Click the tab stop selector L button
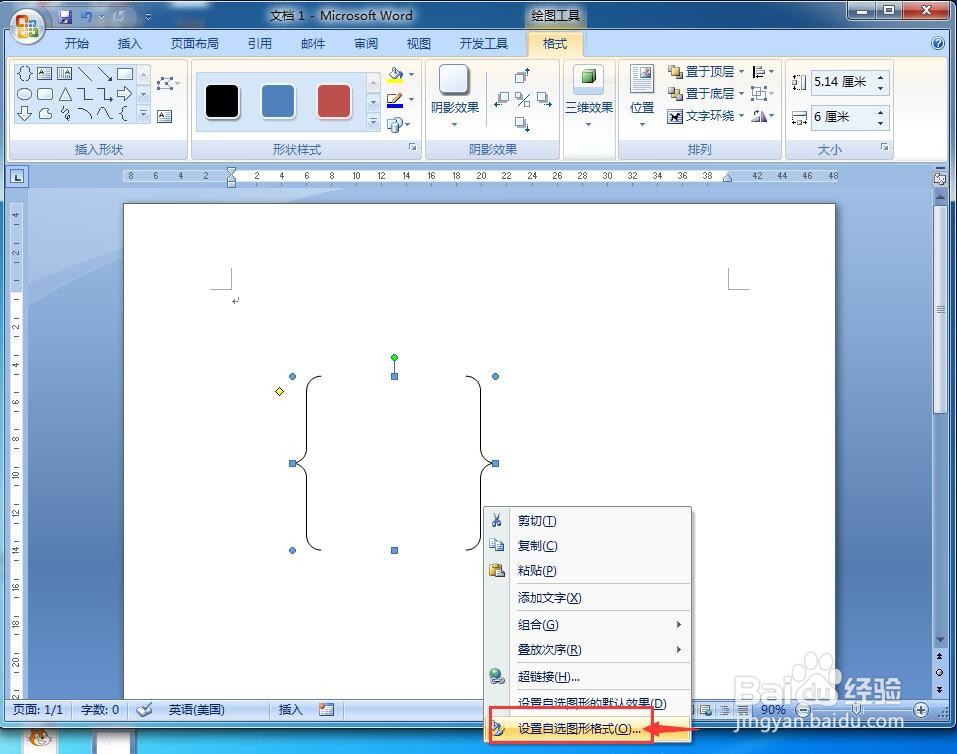Image resolution: width=957 pixels, height=754 pixels. pos(17,177)
